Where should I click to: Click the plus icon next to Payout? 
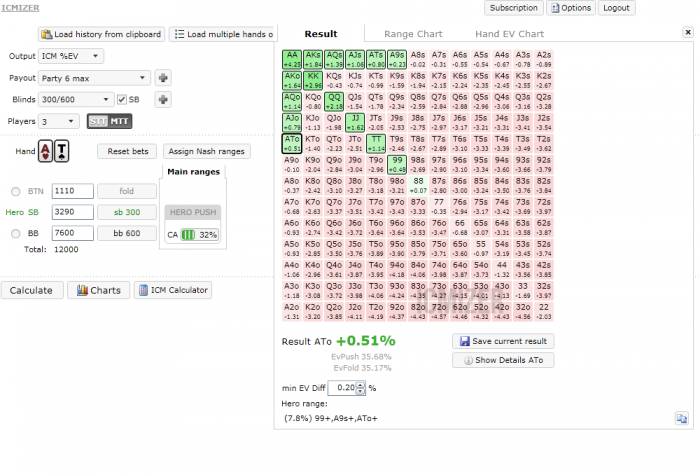(x=163, y=78)
